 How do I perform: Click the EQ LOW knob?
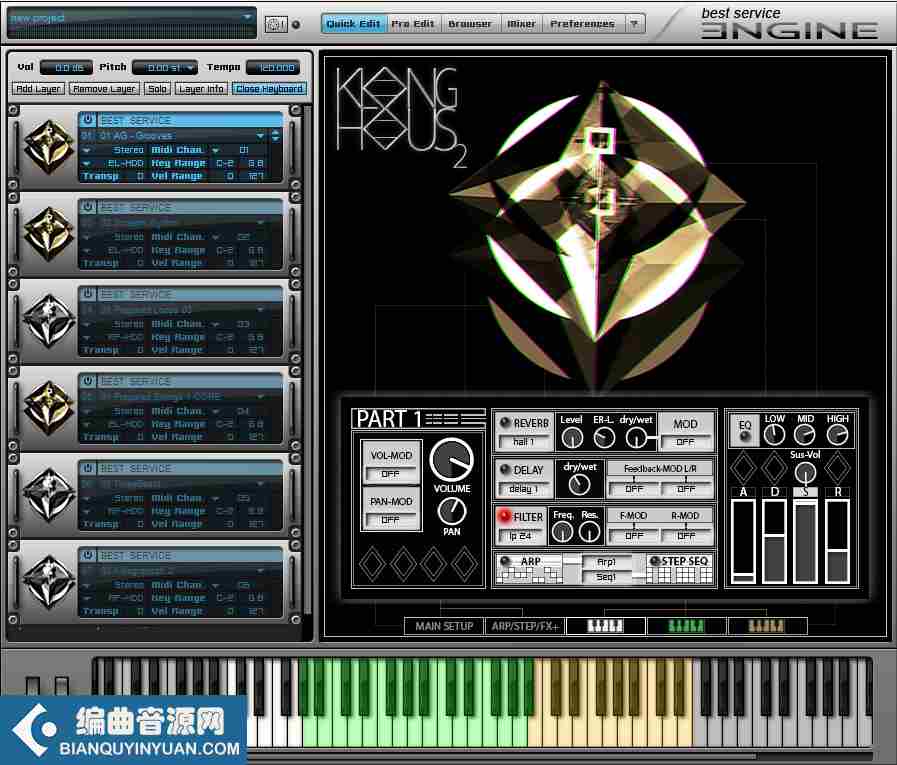coord(773,434)
